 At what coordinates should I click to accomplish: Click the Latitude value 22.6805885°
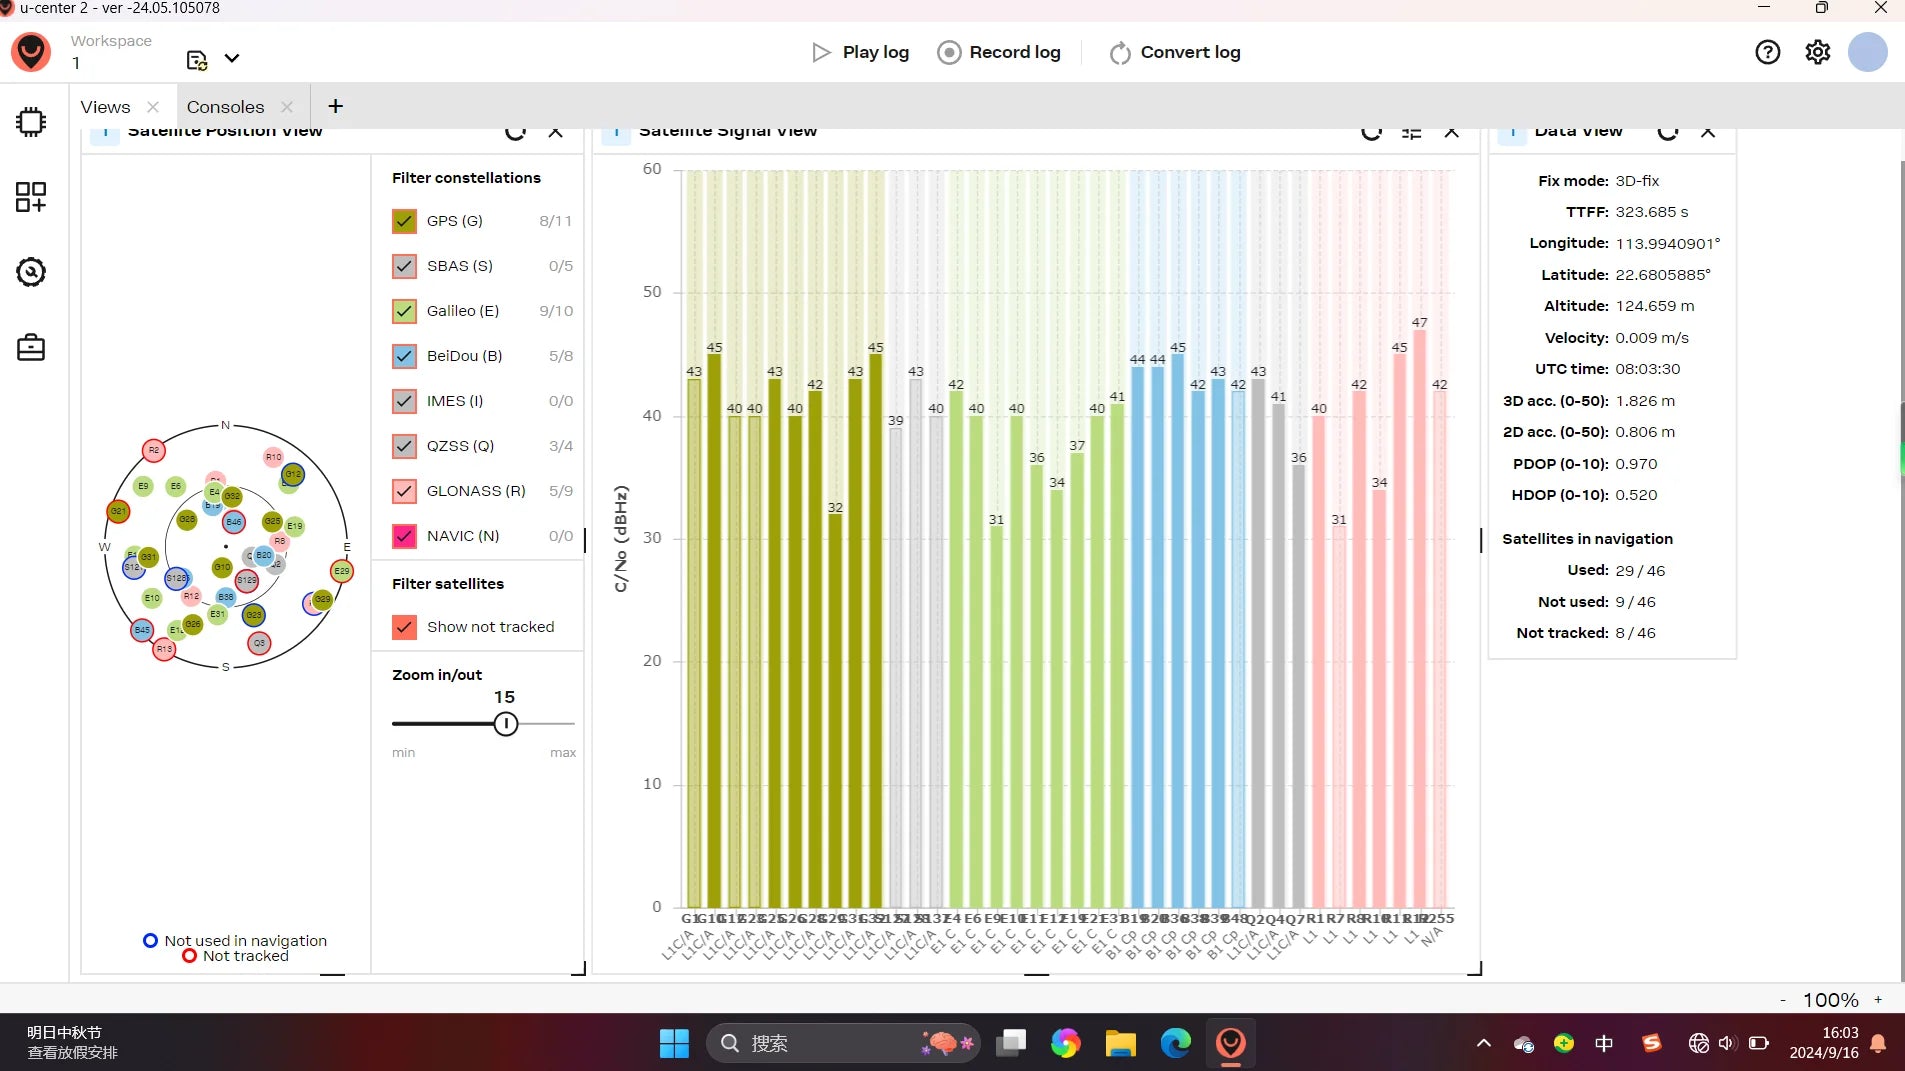(x=1663, y=275)
